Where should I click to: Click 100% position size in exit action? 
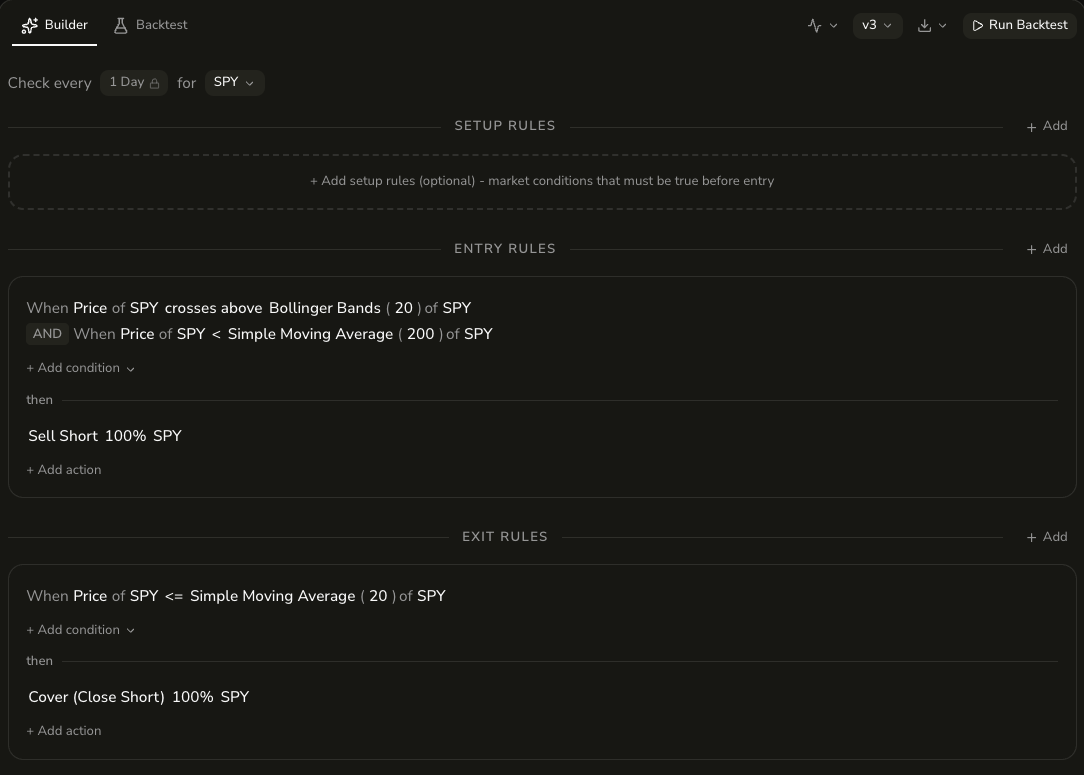click(193, 697)
